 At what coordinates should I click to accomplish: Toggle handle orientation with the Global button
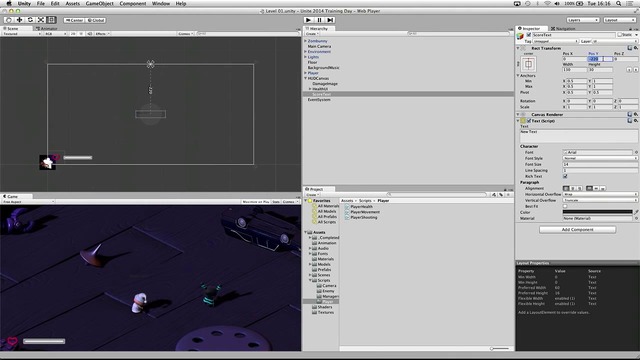click(96, 20)
